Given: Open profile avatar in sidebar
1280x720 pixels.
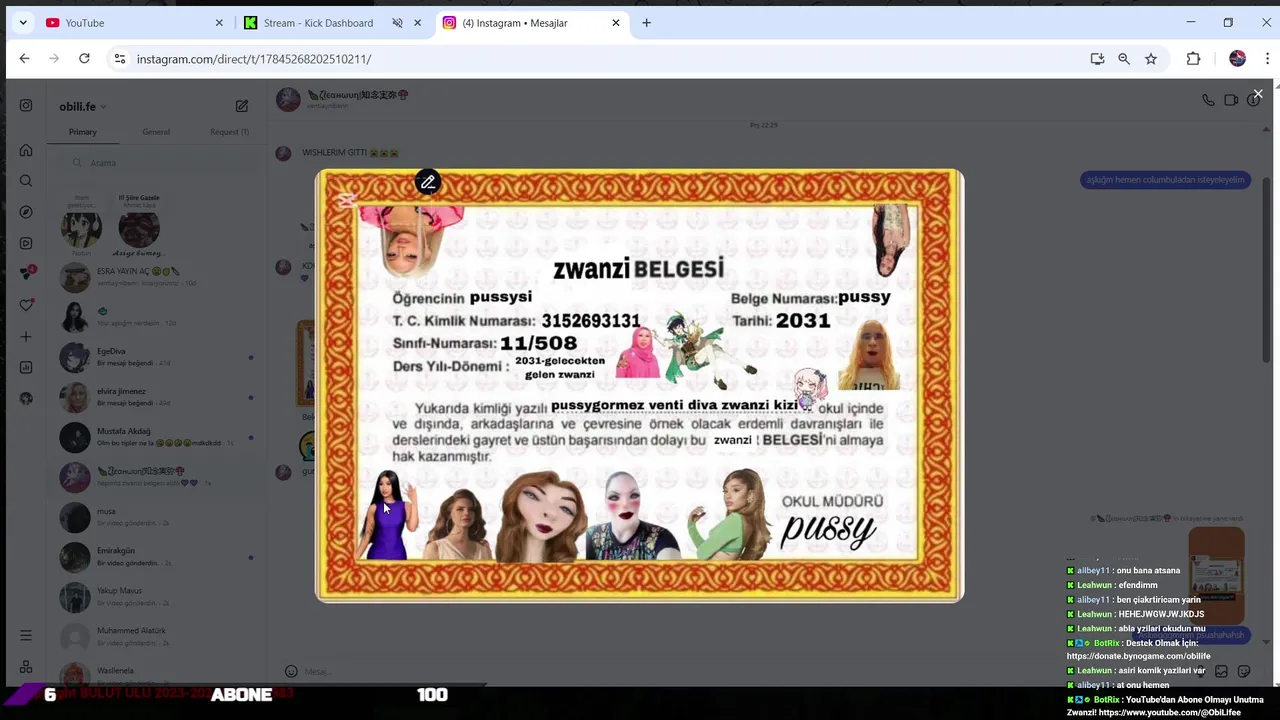Looking at the screenshot, I should coord(26,398).
